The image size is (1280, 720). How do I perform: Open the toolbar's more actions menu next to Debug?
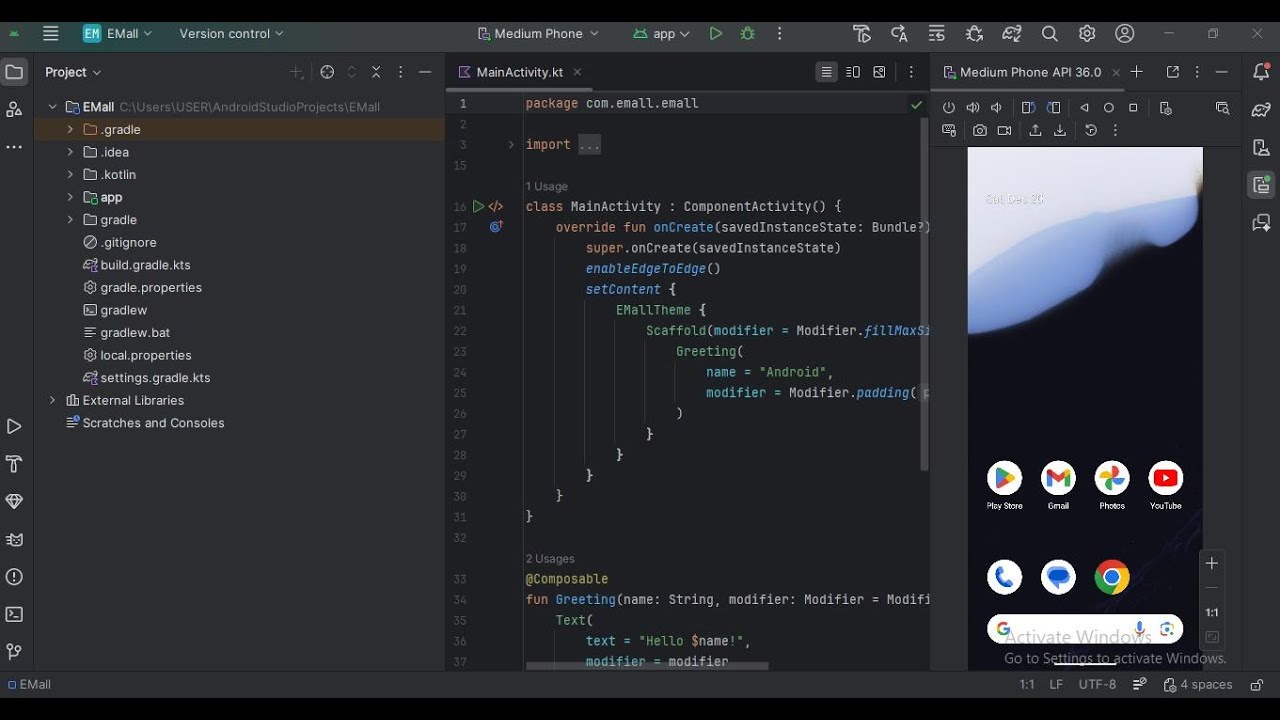point(780,33)
